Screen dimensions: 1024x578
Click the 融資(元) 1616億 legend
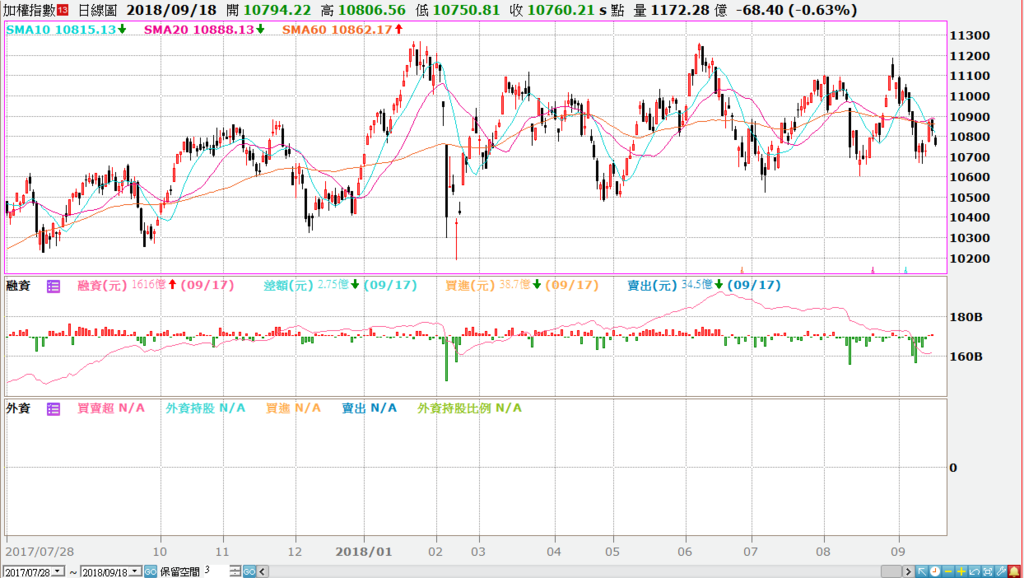point(155,285)
